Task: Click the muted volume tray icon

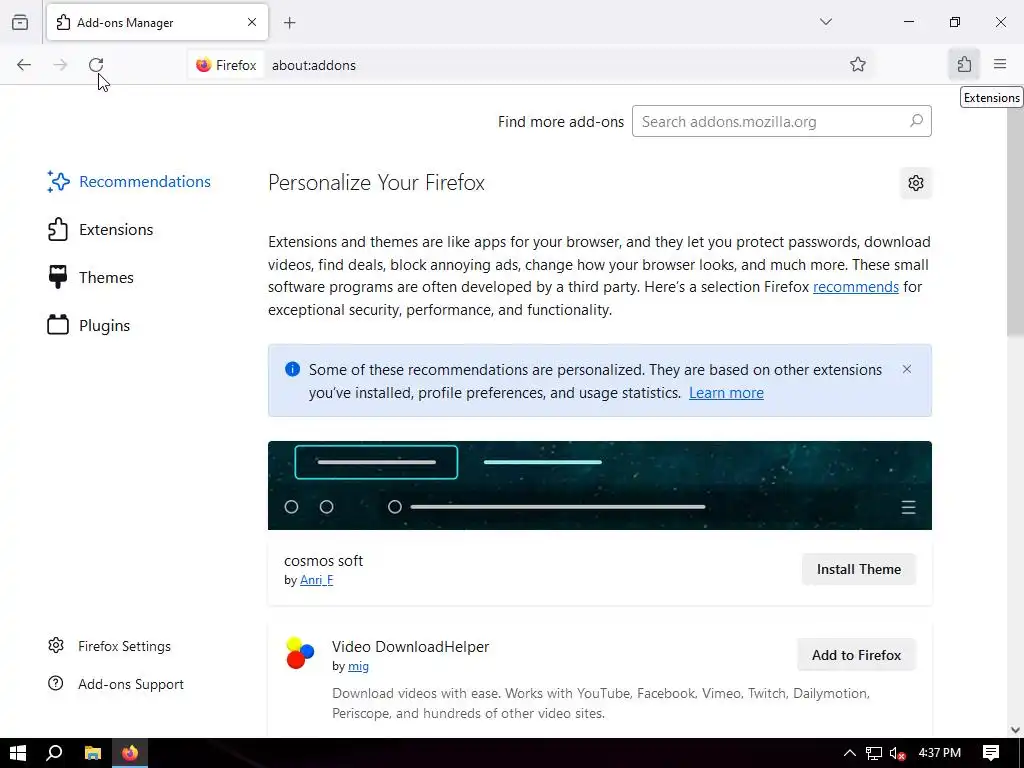Action: coord(897,753)
